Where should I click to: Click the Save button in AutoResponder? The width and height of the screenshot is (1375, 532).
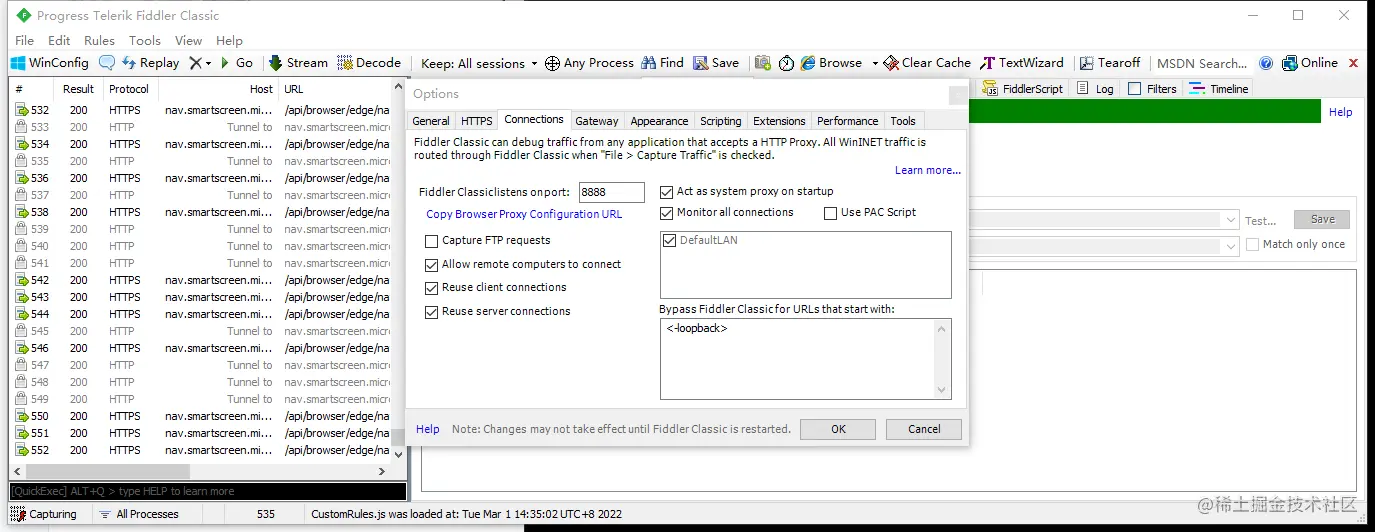click(1322, 219)
